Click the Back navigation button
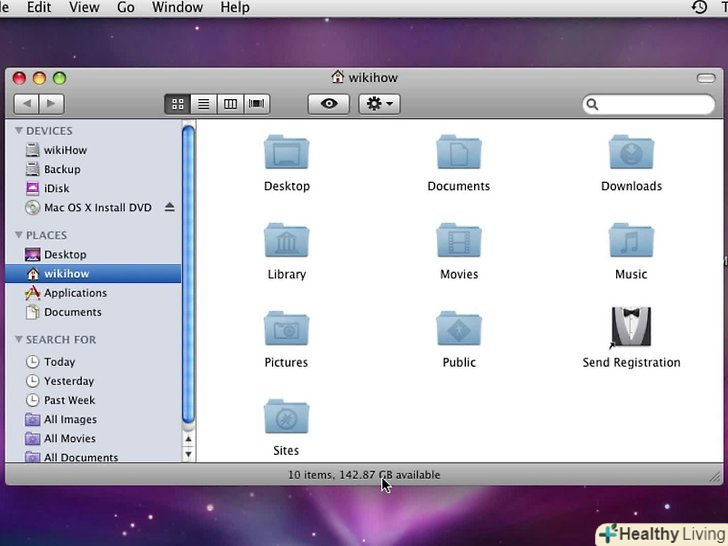The width and height of the screenshot is (728, 546). coord(26,104)
